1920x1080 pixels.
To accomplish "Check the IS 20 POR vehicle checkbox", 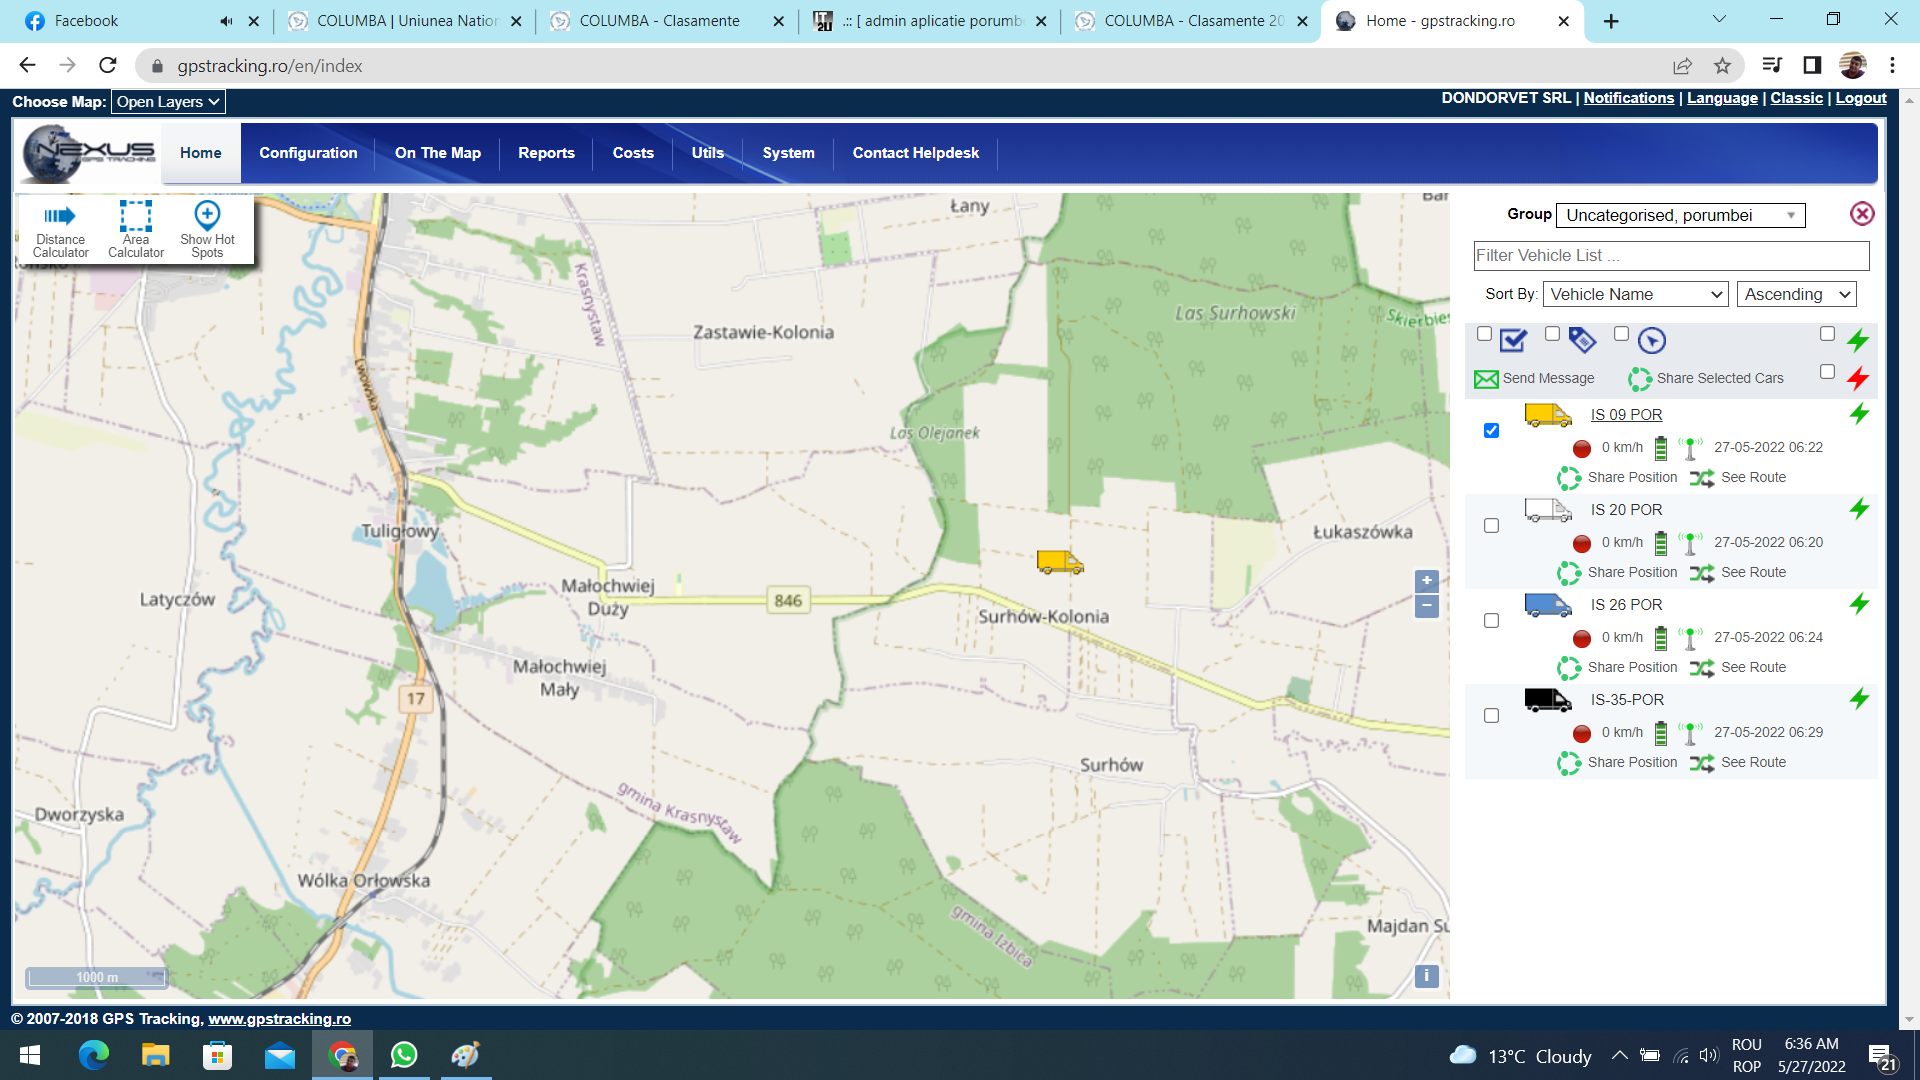I will pyautogui.click(x=1491, y=526).
